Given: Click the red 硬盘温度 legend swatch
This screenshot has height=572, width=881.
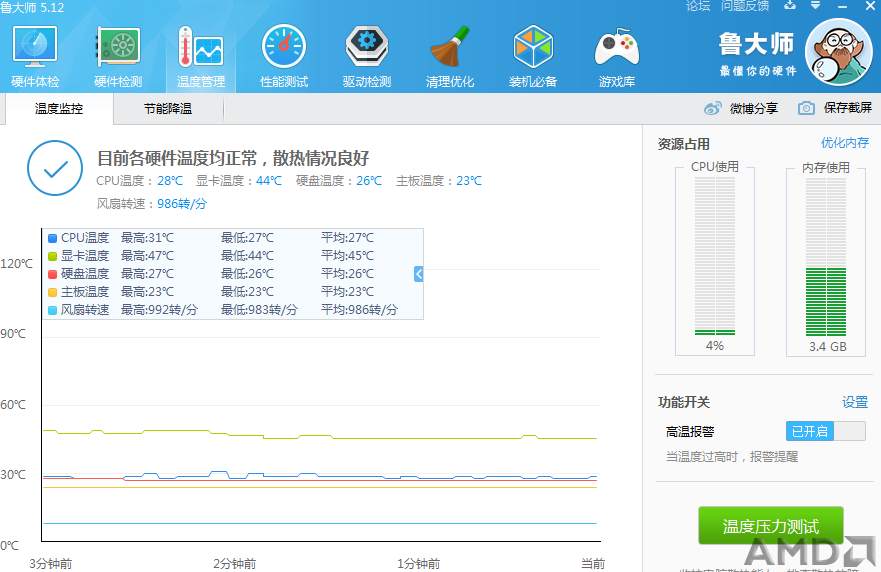Looking at the screenshot, I should tap(52, 274).
